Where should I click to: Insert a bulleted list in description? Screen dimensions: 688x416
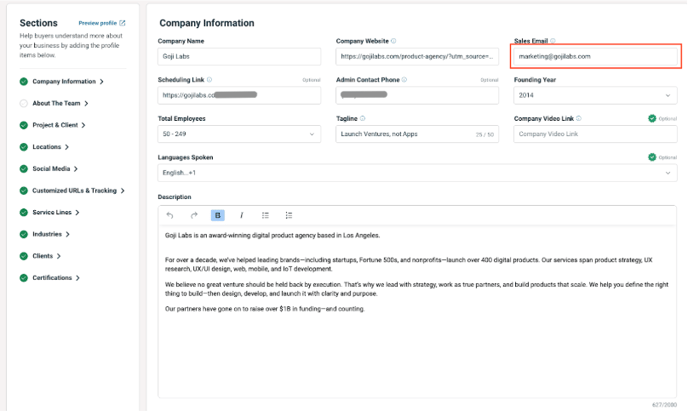(x=265, y=215)
